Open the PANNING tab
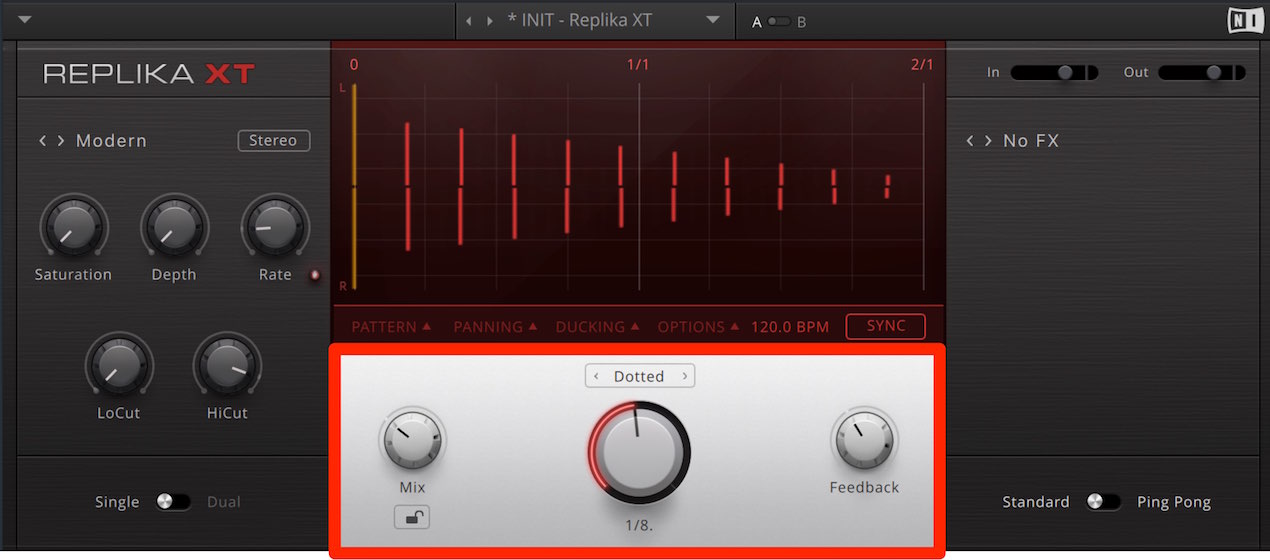This screenshot has height=560, width=1270. tap(495, 327)
